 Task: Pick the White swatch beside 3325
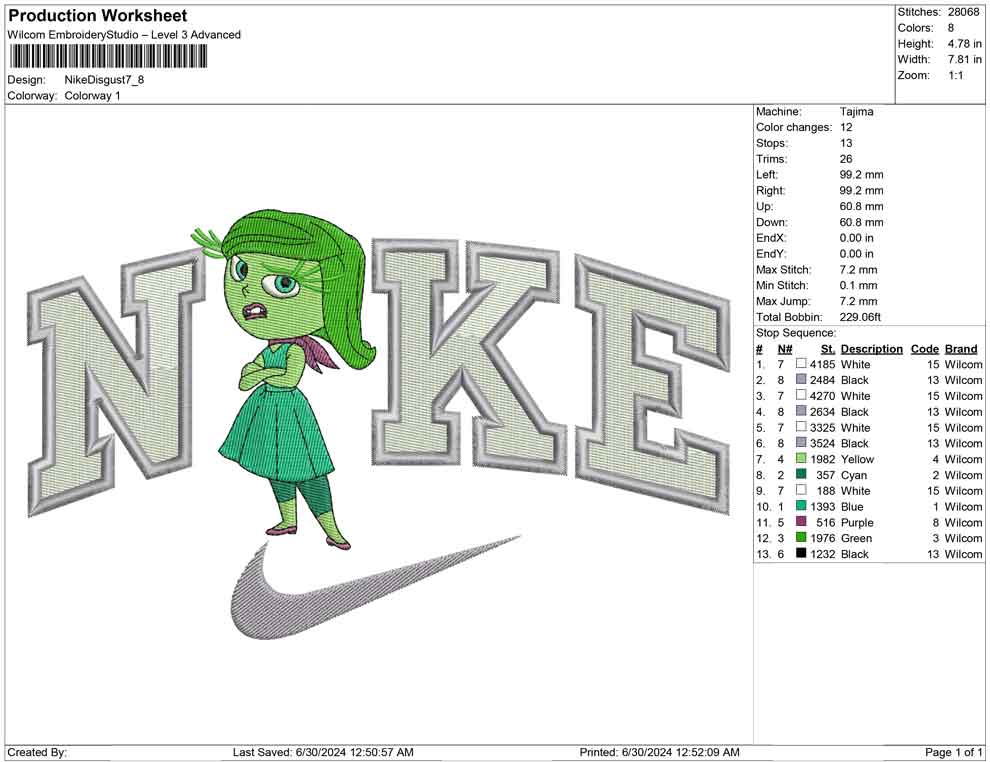click(801, 426)
